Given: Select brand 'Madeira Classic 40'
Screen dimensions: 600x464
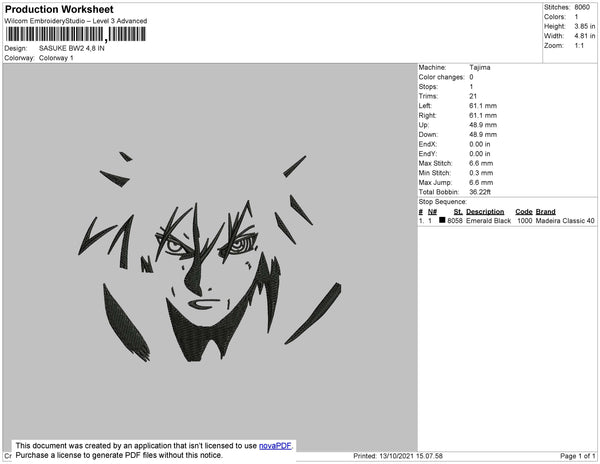Looking at the screenshot, I should click(565, 221).
